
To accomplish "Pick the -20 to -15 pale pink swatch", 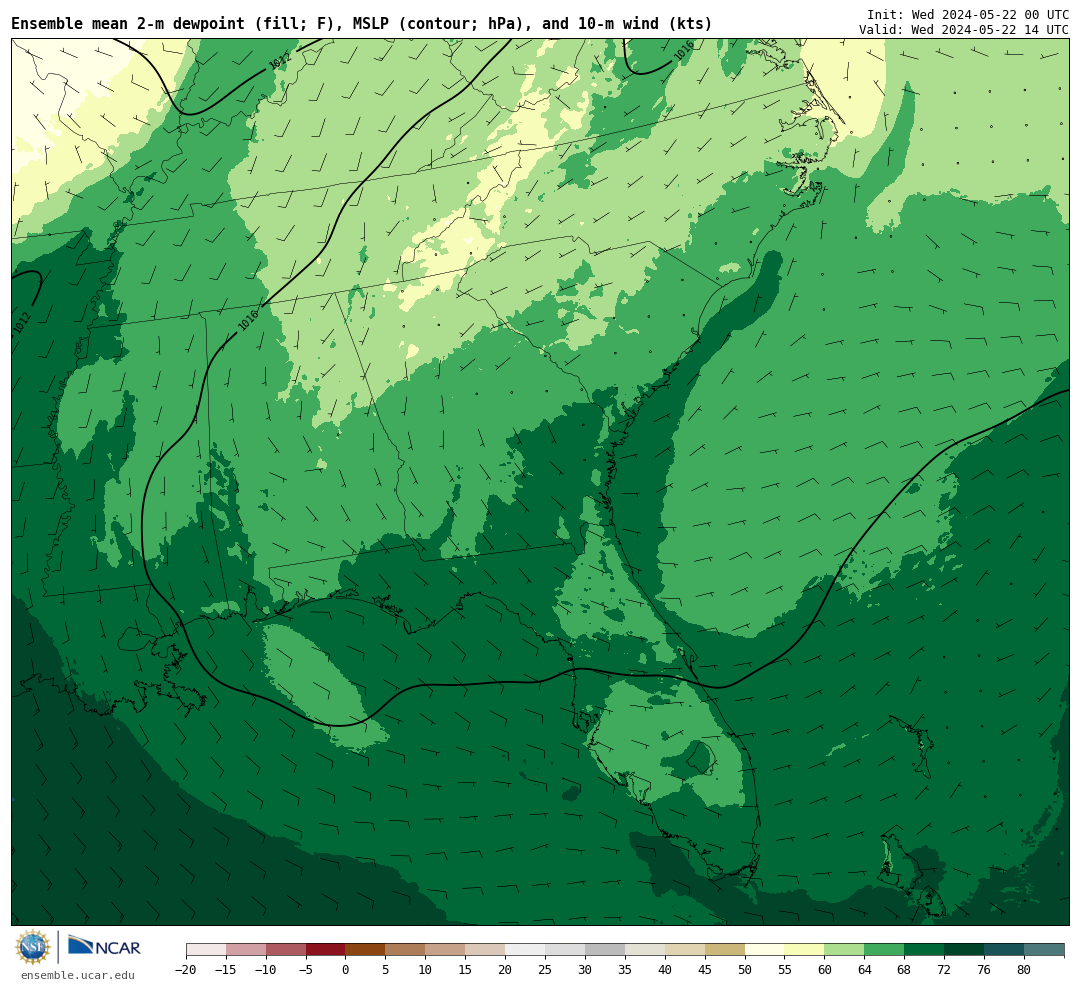I will point(206,950).
